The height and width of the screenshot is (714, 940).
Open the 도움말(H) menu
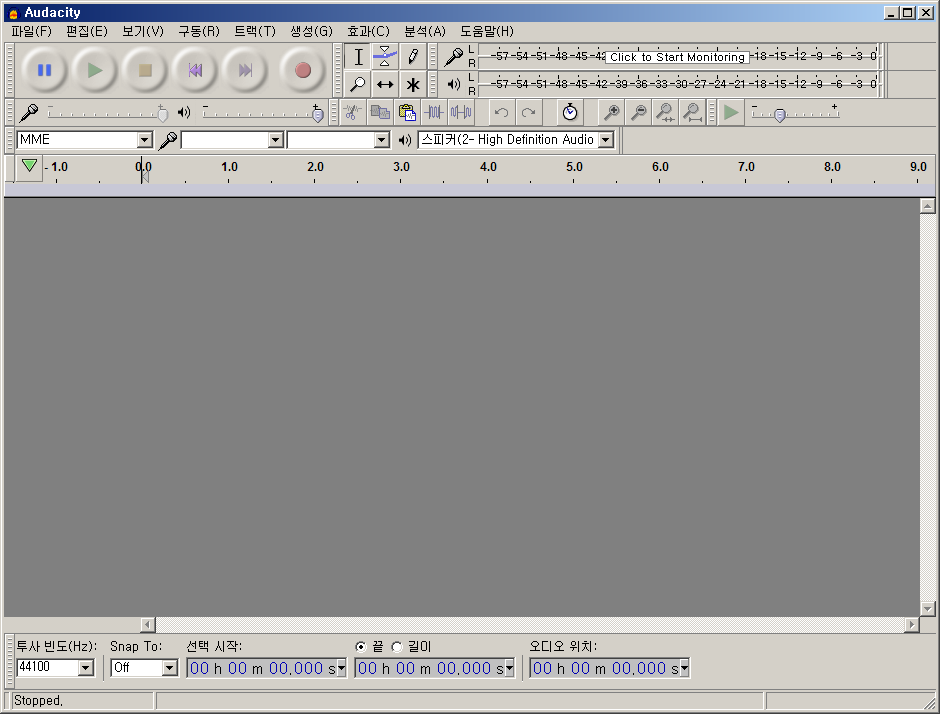point(487,31)
